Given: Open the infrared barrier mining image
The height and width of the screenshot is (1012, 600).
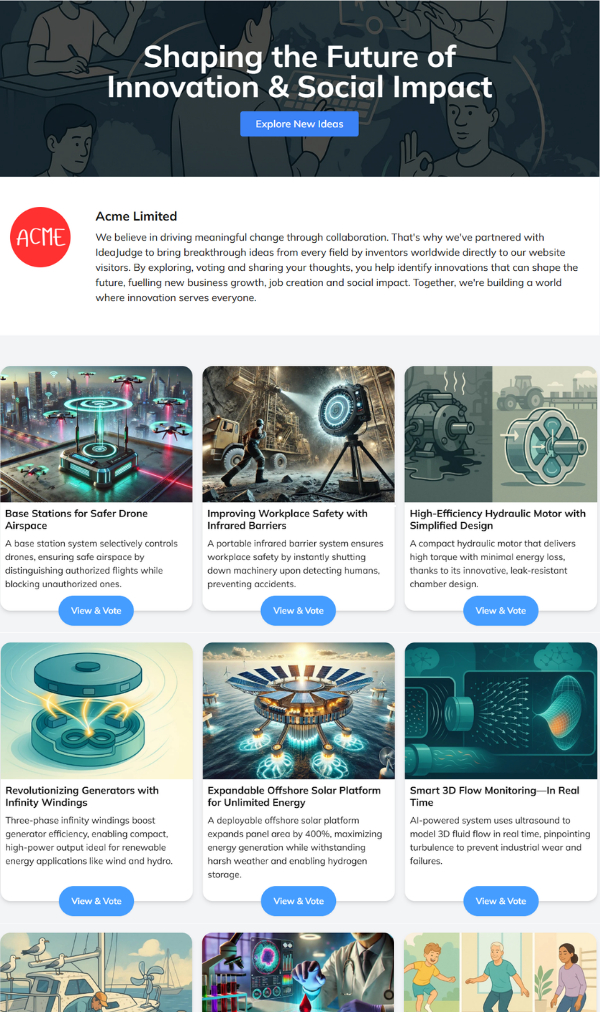Looking at the screenshot, I should [298, 434].
